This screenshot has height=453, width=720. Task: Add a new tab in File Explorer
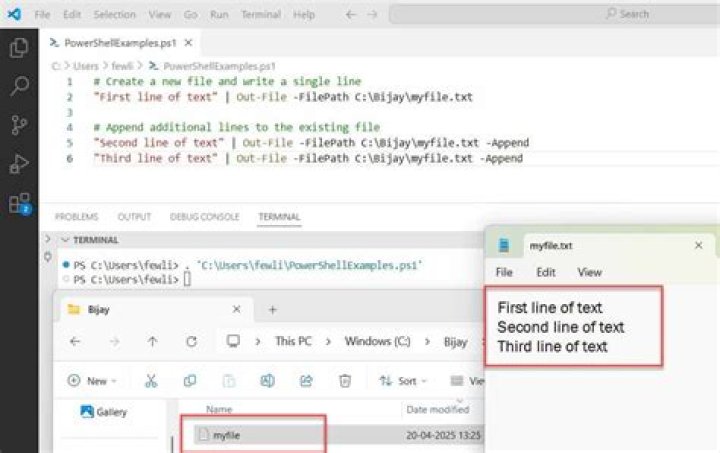(272, 310)
